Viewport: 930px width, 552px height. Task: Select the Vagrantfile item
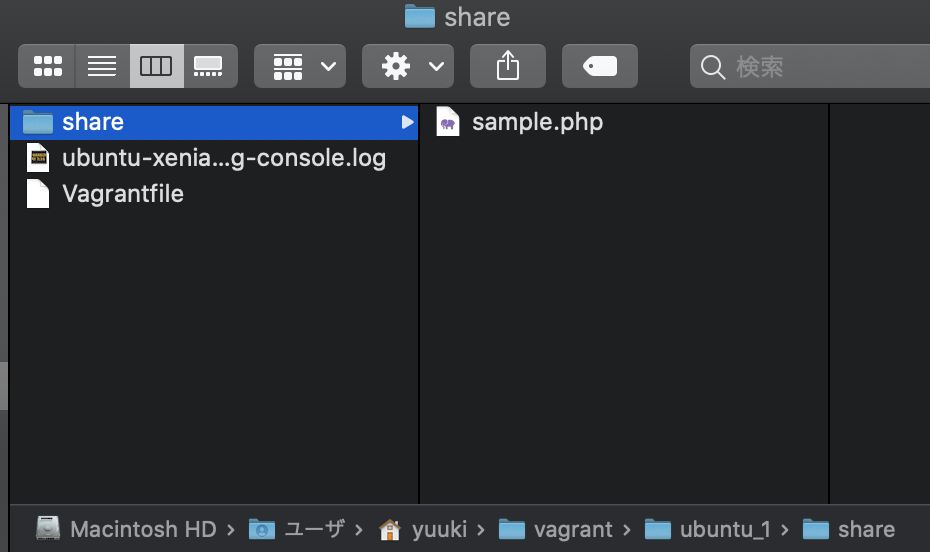point(122,194)
